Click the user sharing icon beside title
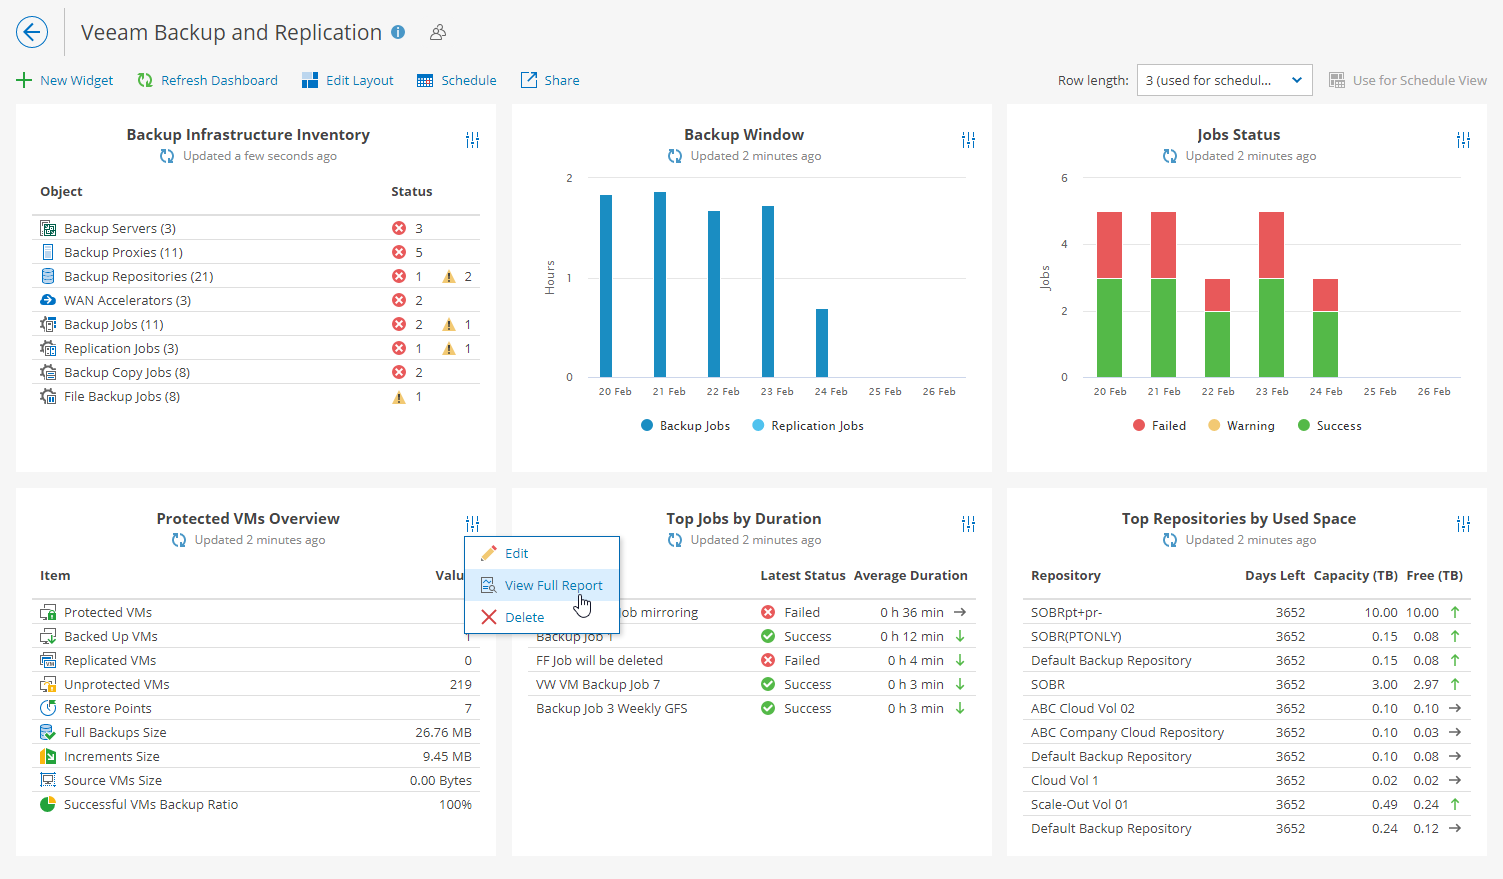Image resolution: width=1503 pixels, height=879 pixels. click(438, 32)
